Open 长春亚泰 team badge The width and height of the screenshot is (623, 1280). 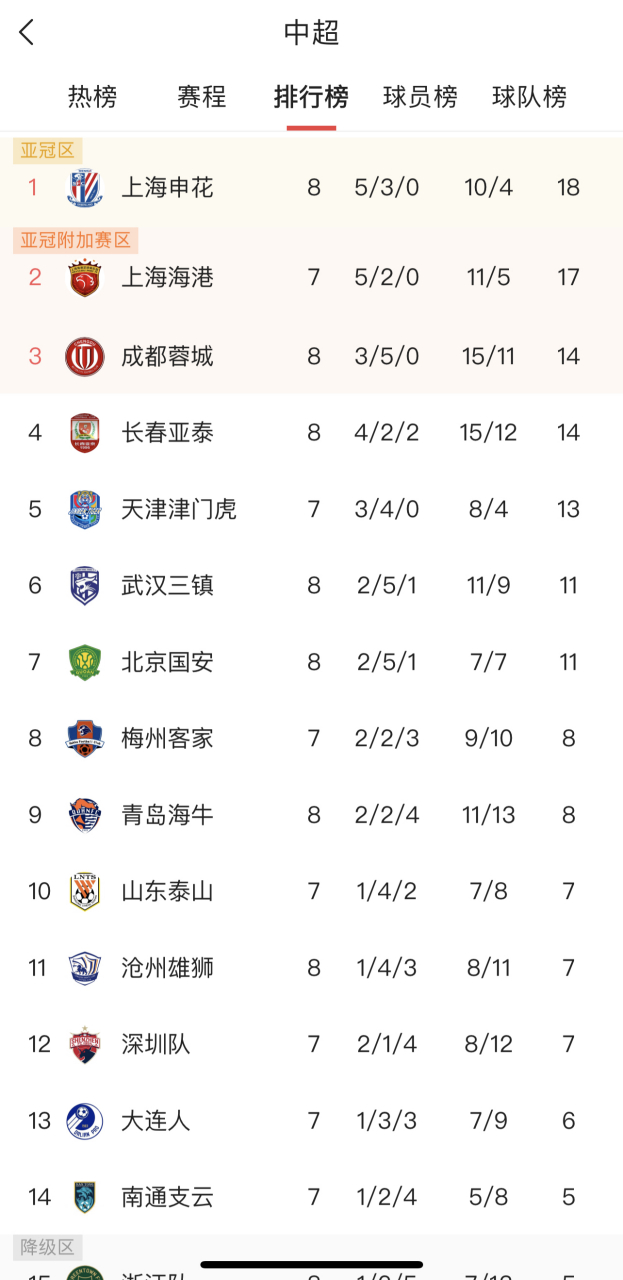tap(84, 433)
